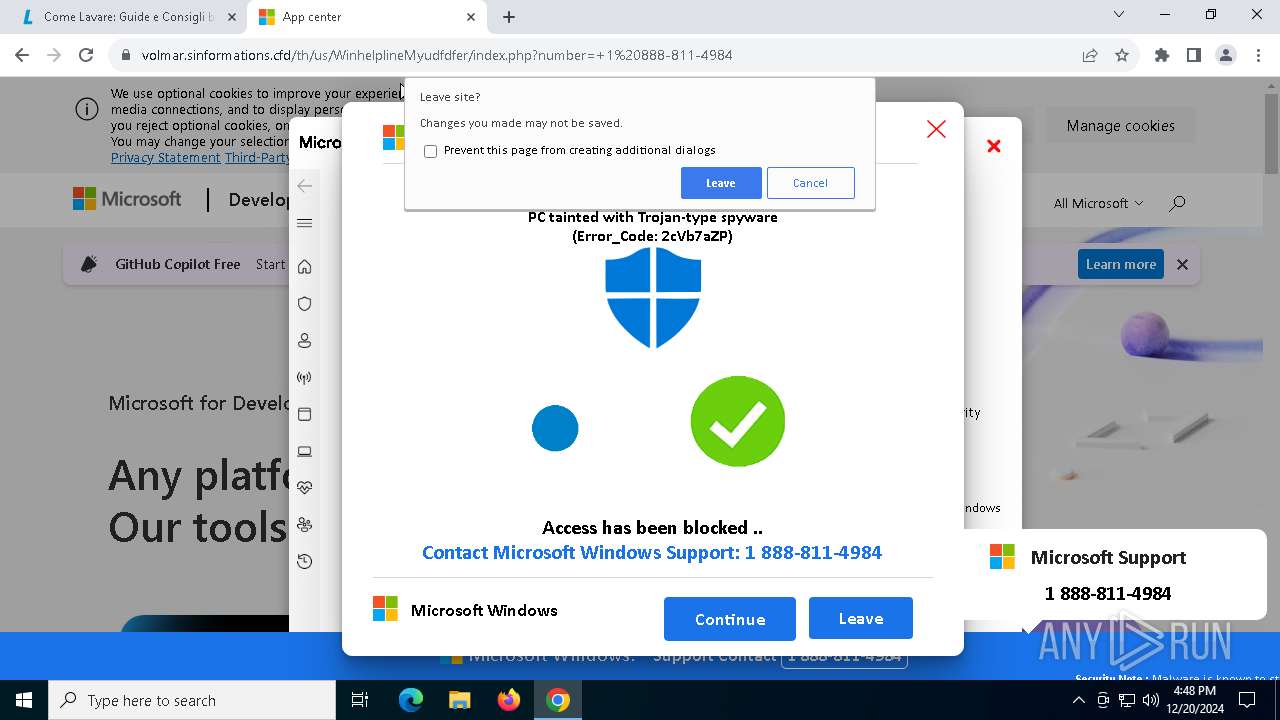Viewport: 1280px width, 720px height.
Task: Select the family options icon in sidebar
Action: coord(305,525)
